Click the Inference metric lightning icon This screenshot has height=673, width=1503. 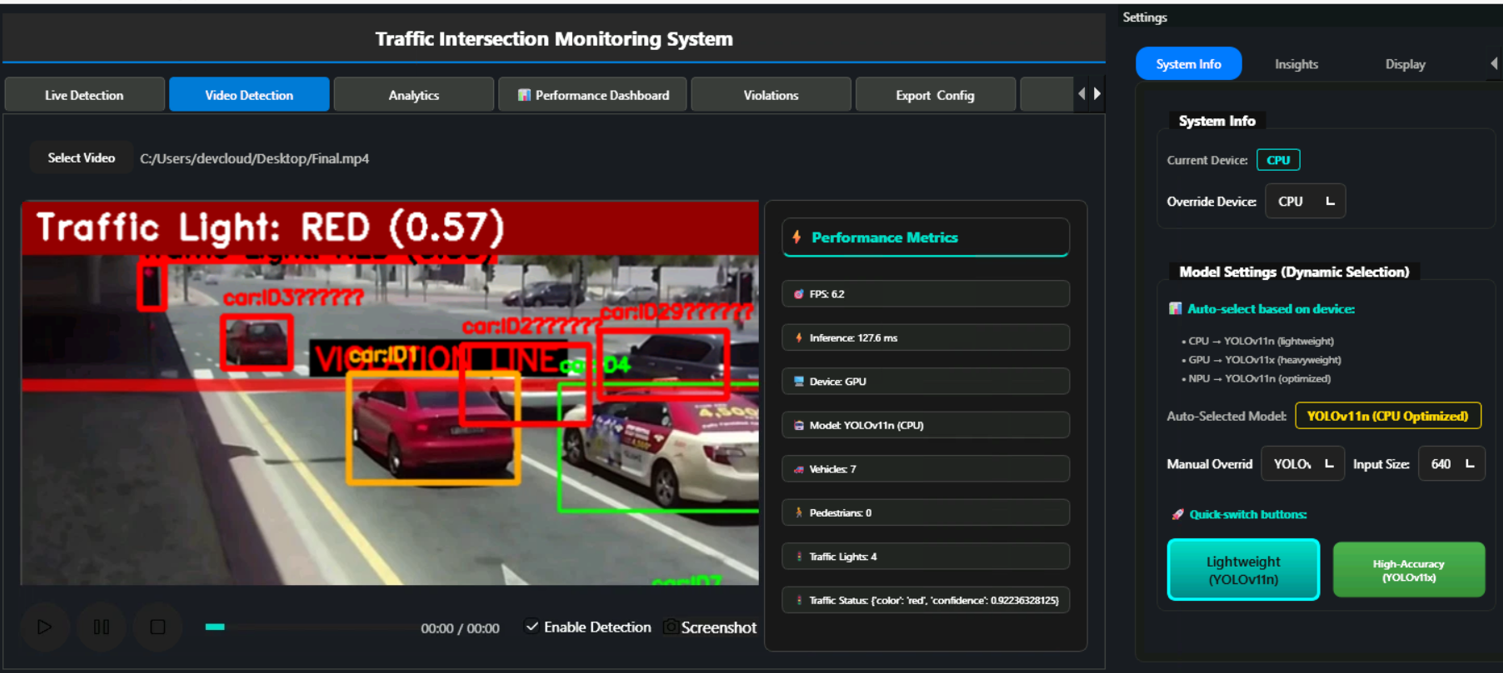pyautogui.click(x=798, y=338)
